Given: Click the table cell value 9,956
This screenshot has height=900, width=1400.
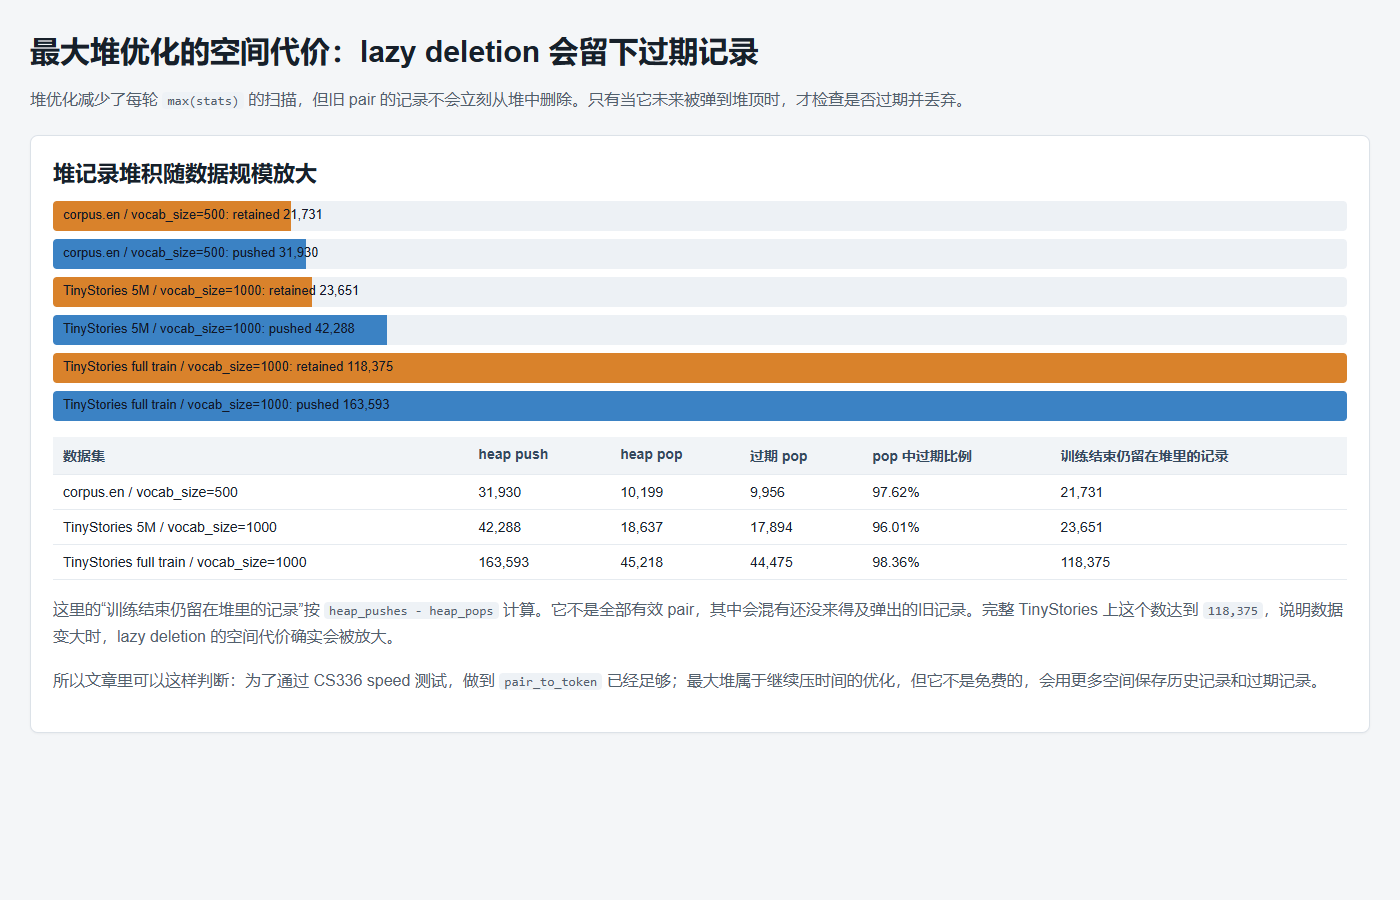Looking at the screenshot, I should (x=767, y=492).
